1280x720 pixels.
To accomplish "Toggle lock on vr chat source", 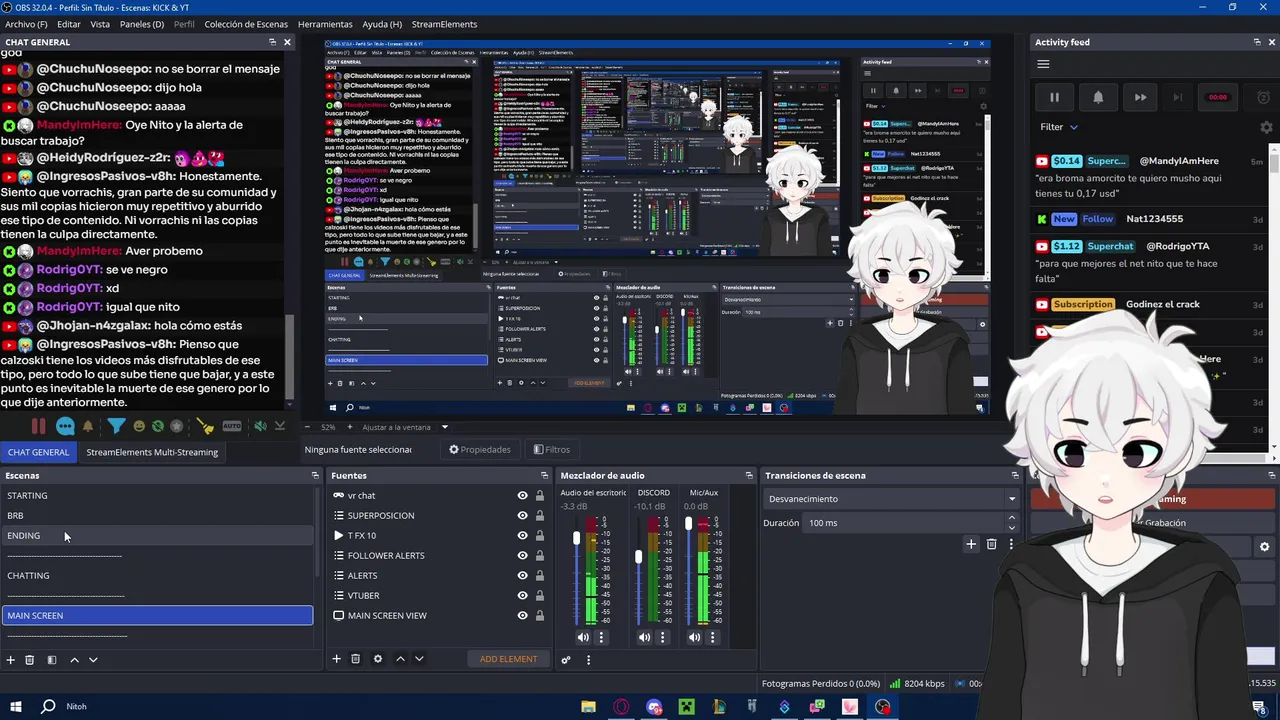I will tap(540, 495).
